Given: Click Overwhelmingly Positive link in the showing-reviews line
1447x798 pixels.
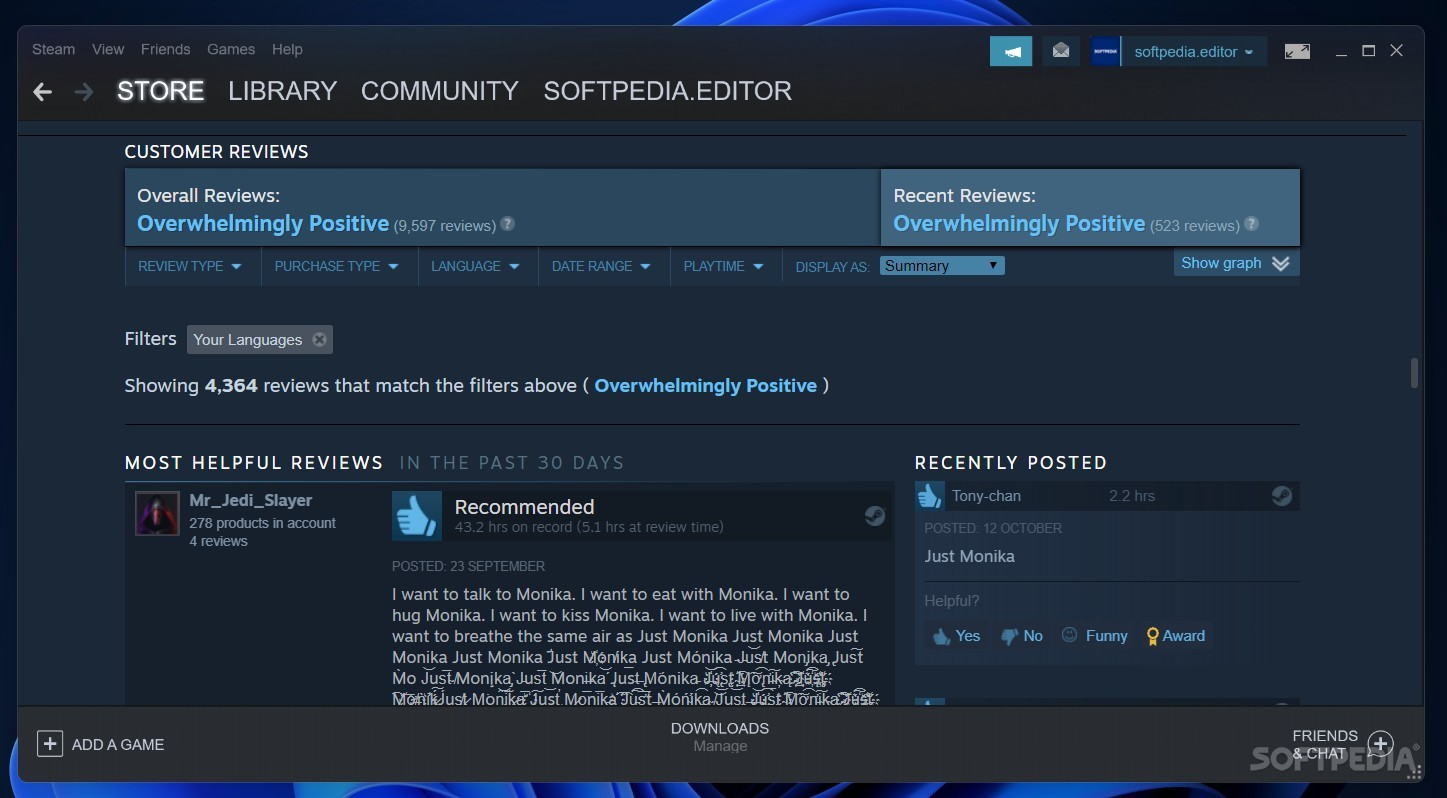Looking at the screenshot, I should pyautogui.click(x=706, y=386).
